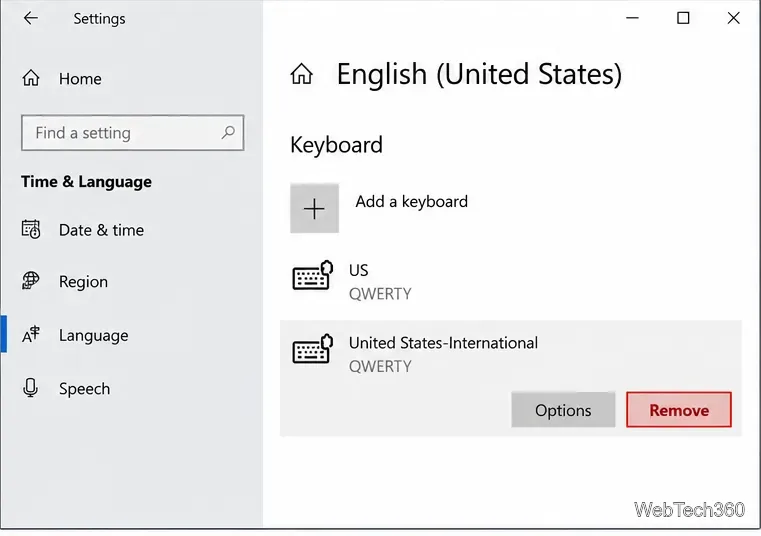Open Speech settings

(x=84, y=389)
